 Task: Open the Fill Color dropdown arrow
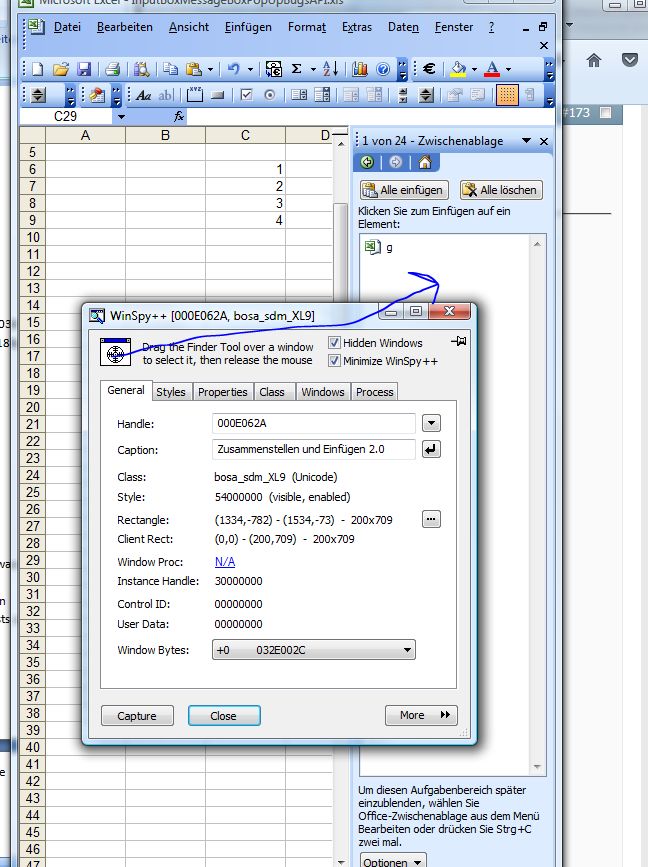point(474,69)
